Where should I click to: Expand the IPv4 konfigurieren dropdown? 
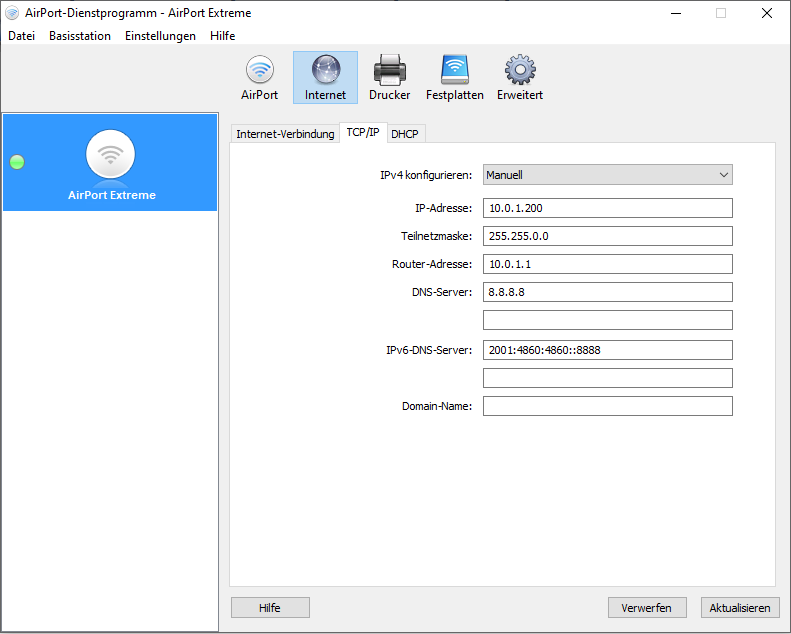607,175
